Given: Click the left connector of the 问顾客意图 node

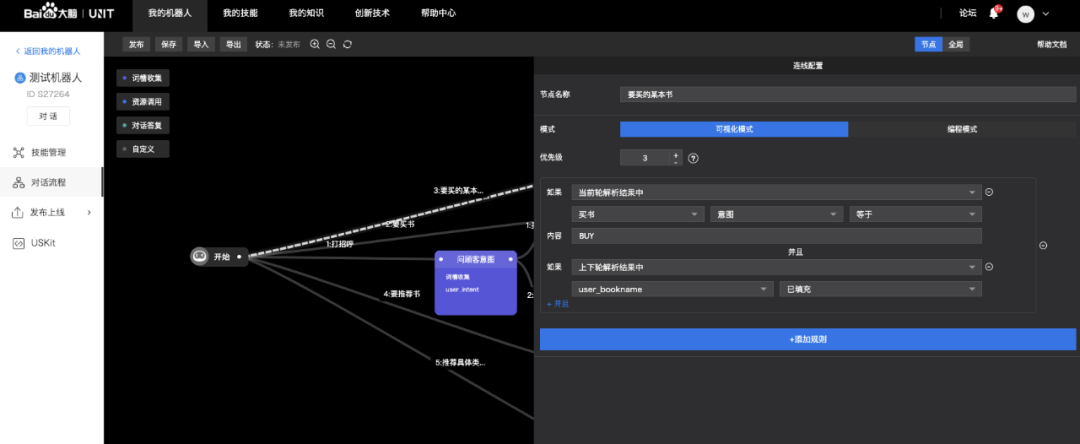Looking at the screenshot, I should tap(441, 260).
